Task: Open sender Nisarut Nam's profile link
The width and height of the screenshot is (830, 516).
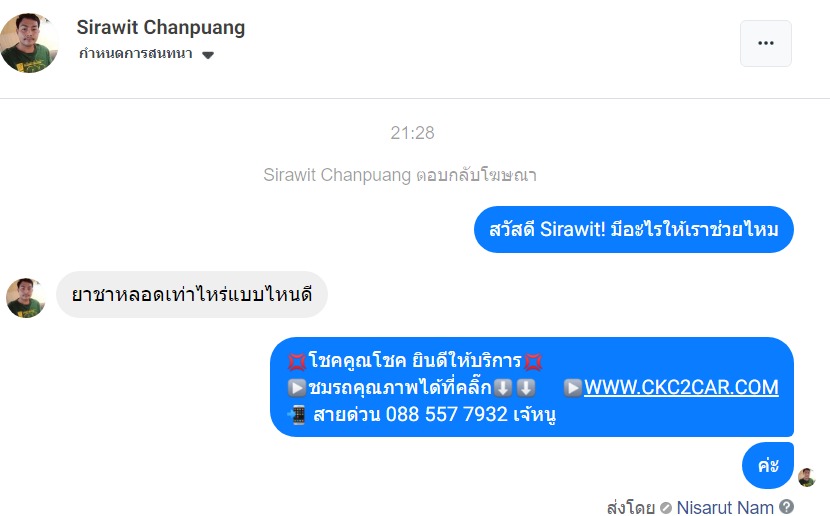Action: [x=725, y=508]
